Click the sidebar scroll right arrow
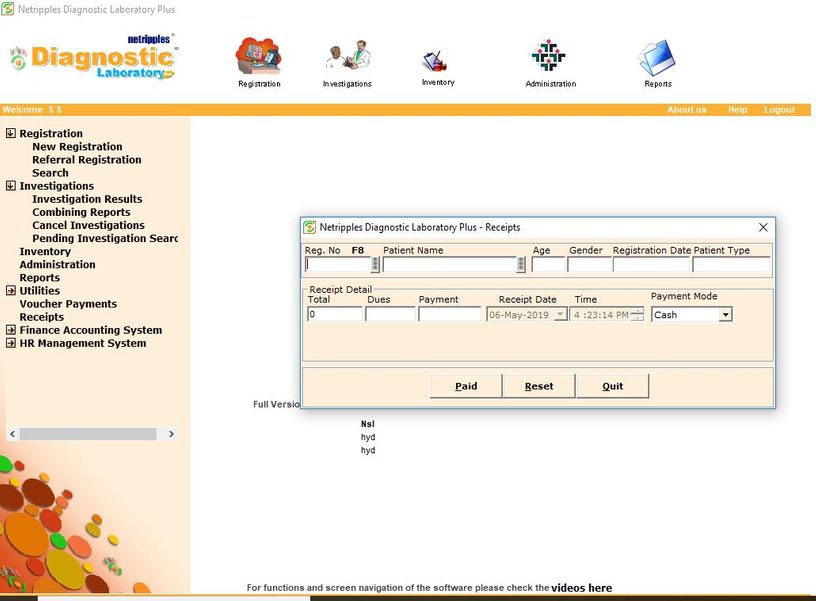 [171, 434]
